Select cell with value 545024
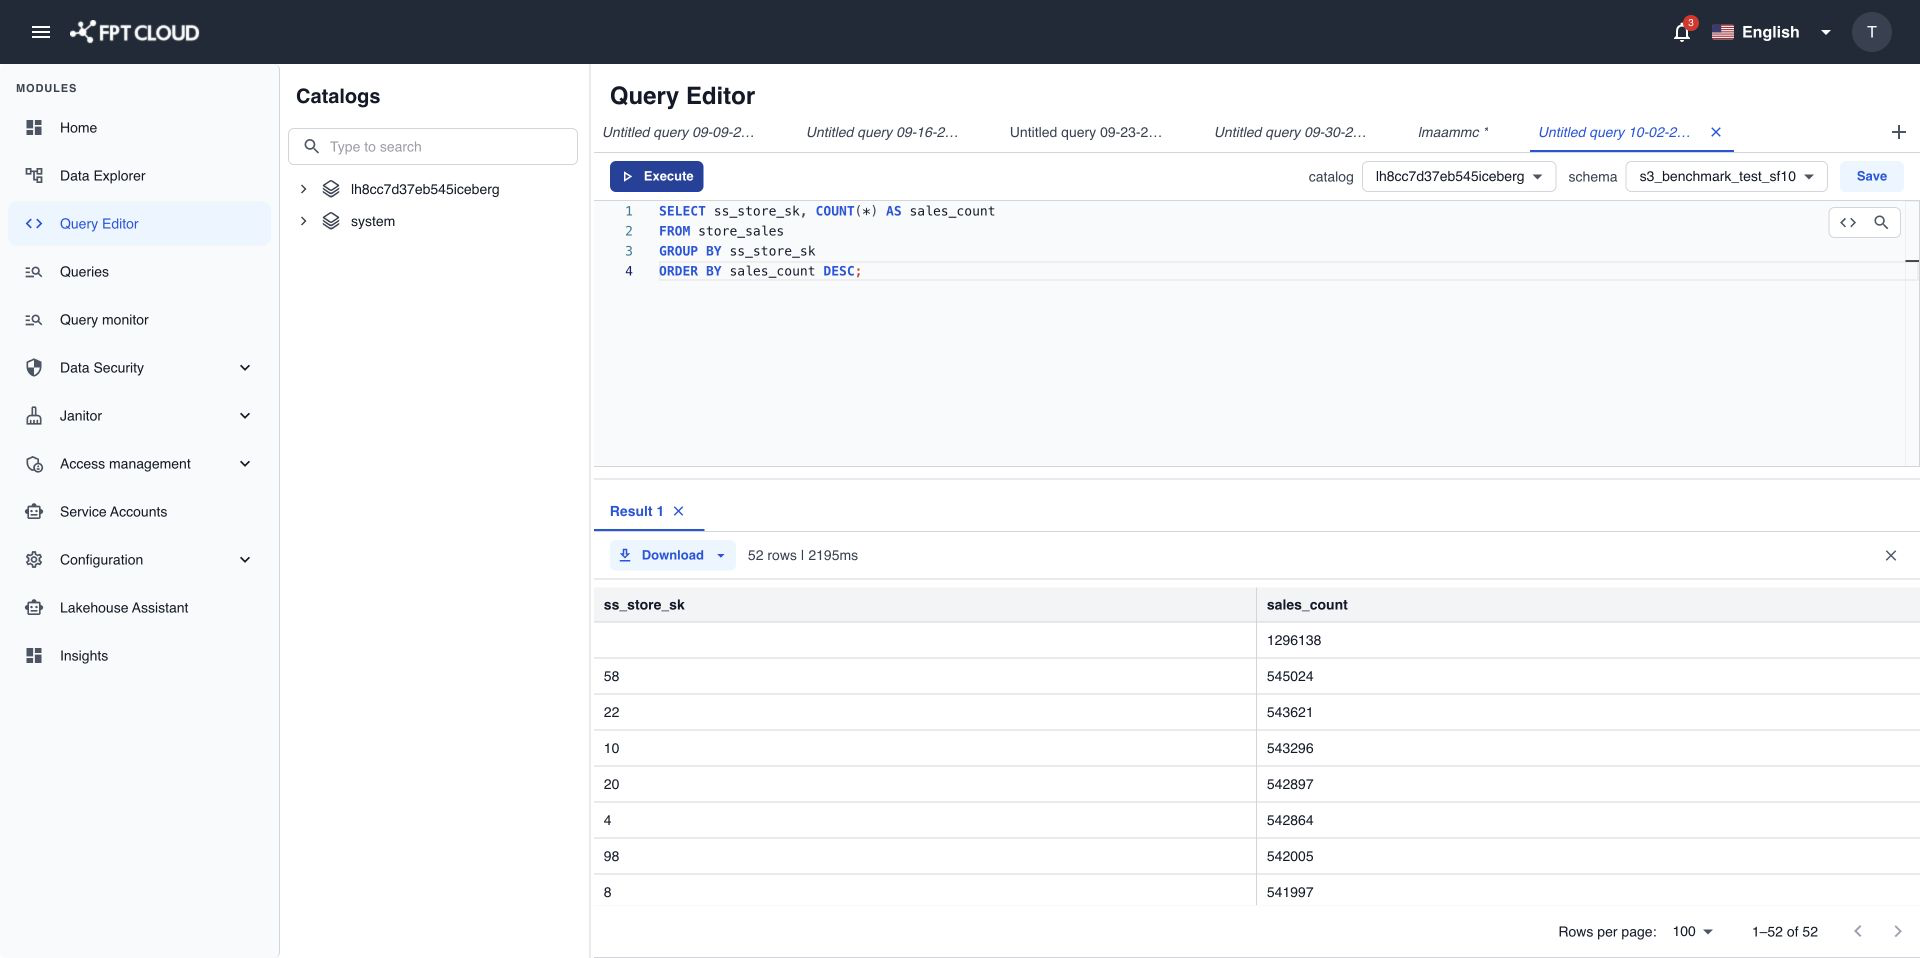This screenshot has height=958, width=1920. (x=1587, y=677)
